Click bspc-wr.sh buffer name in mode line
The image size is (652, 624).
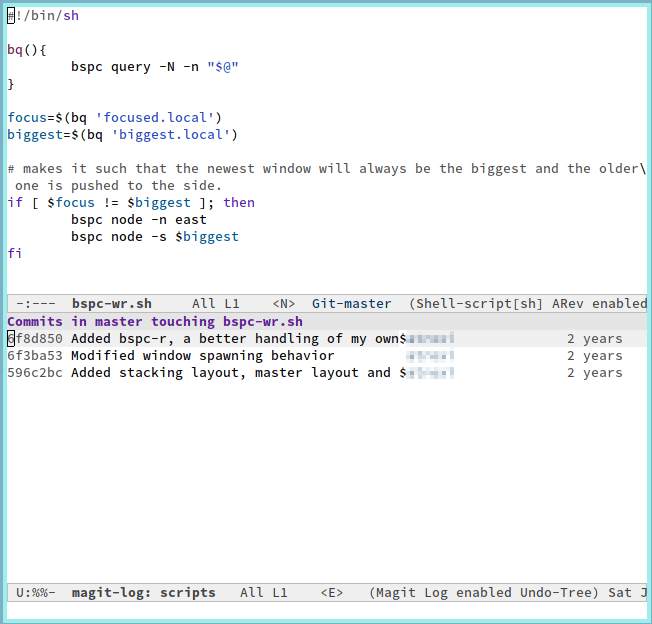point(112,304)
